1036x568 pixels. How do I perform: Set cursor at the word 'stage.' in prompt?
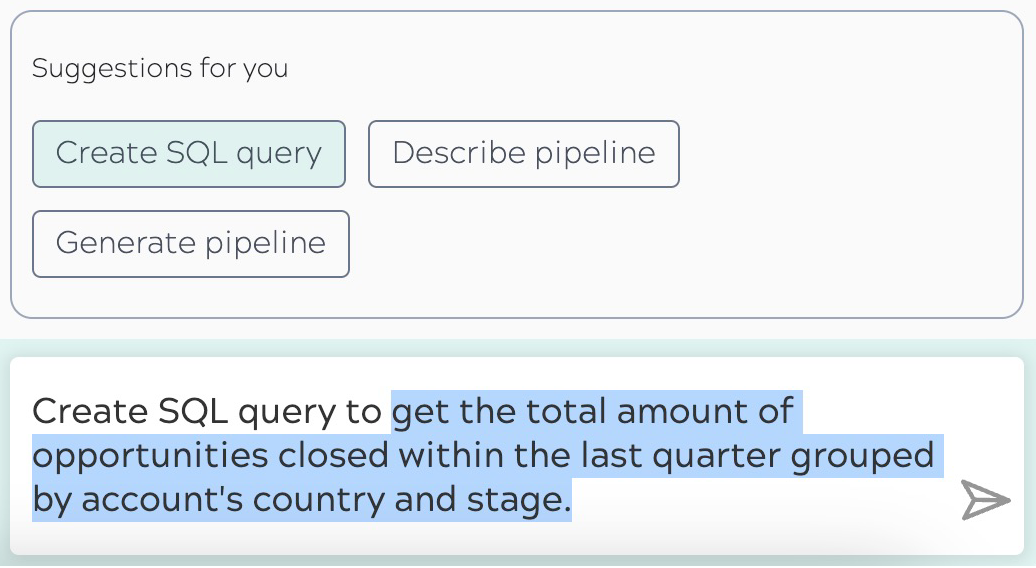point(519,500)
